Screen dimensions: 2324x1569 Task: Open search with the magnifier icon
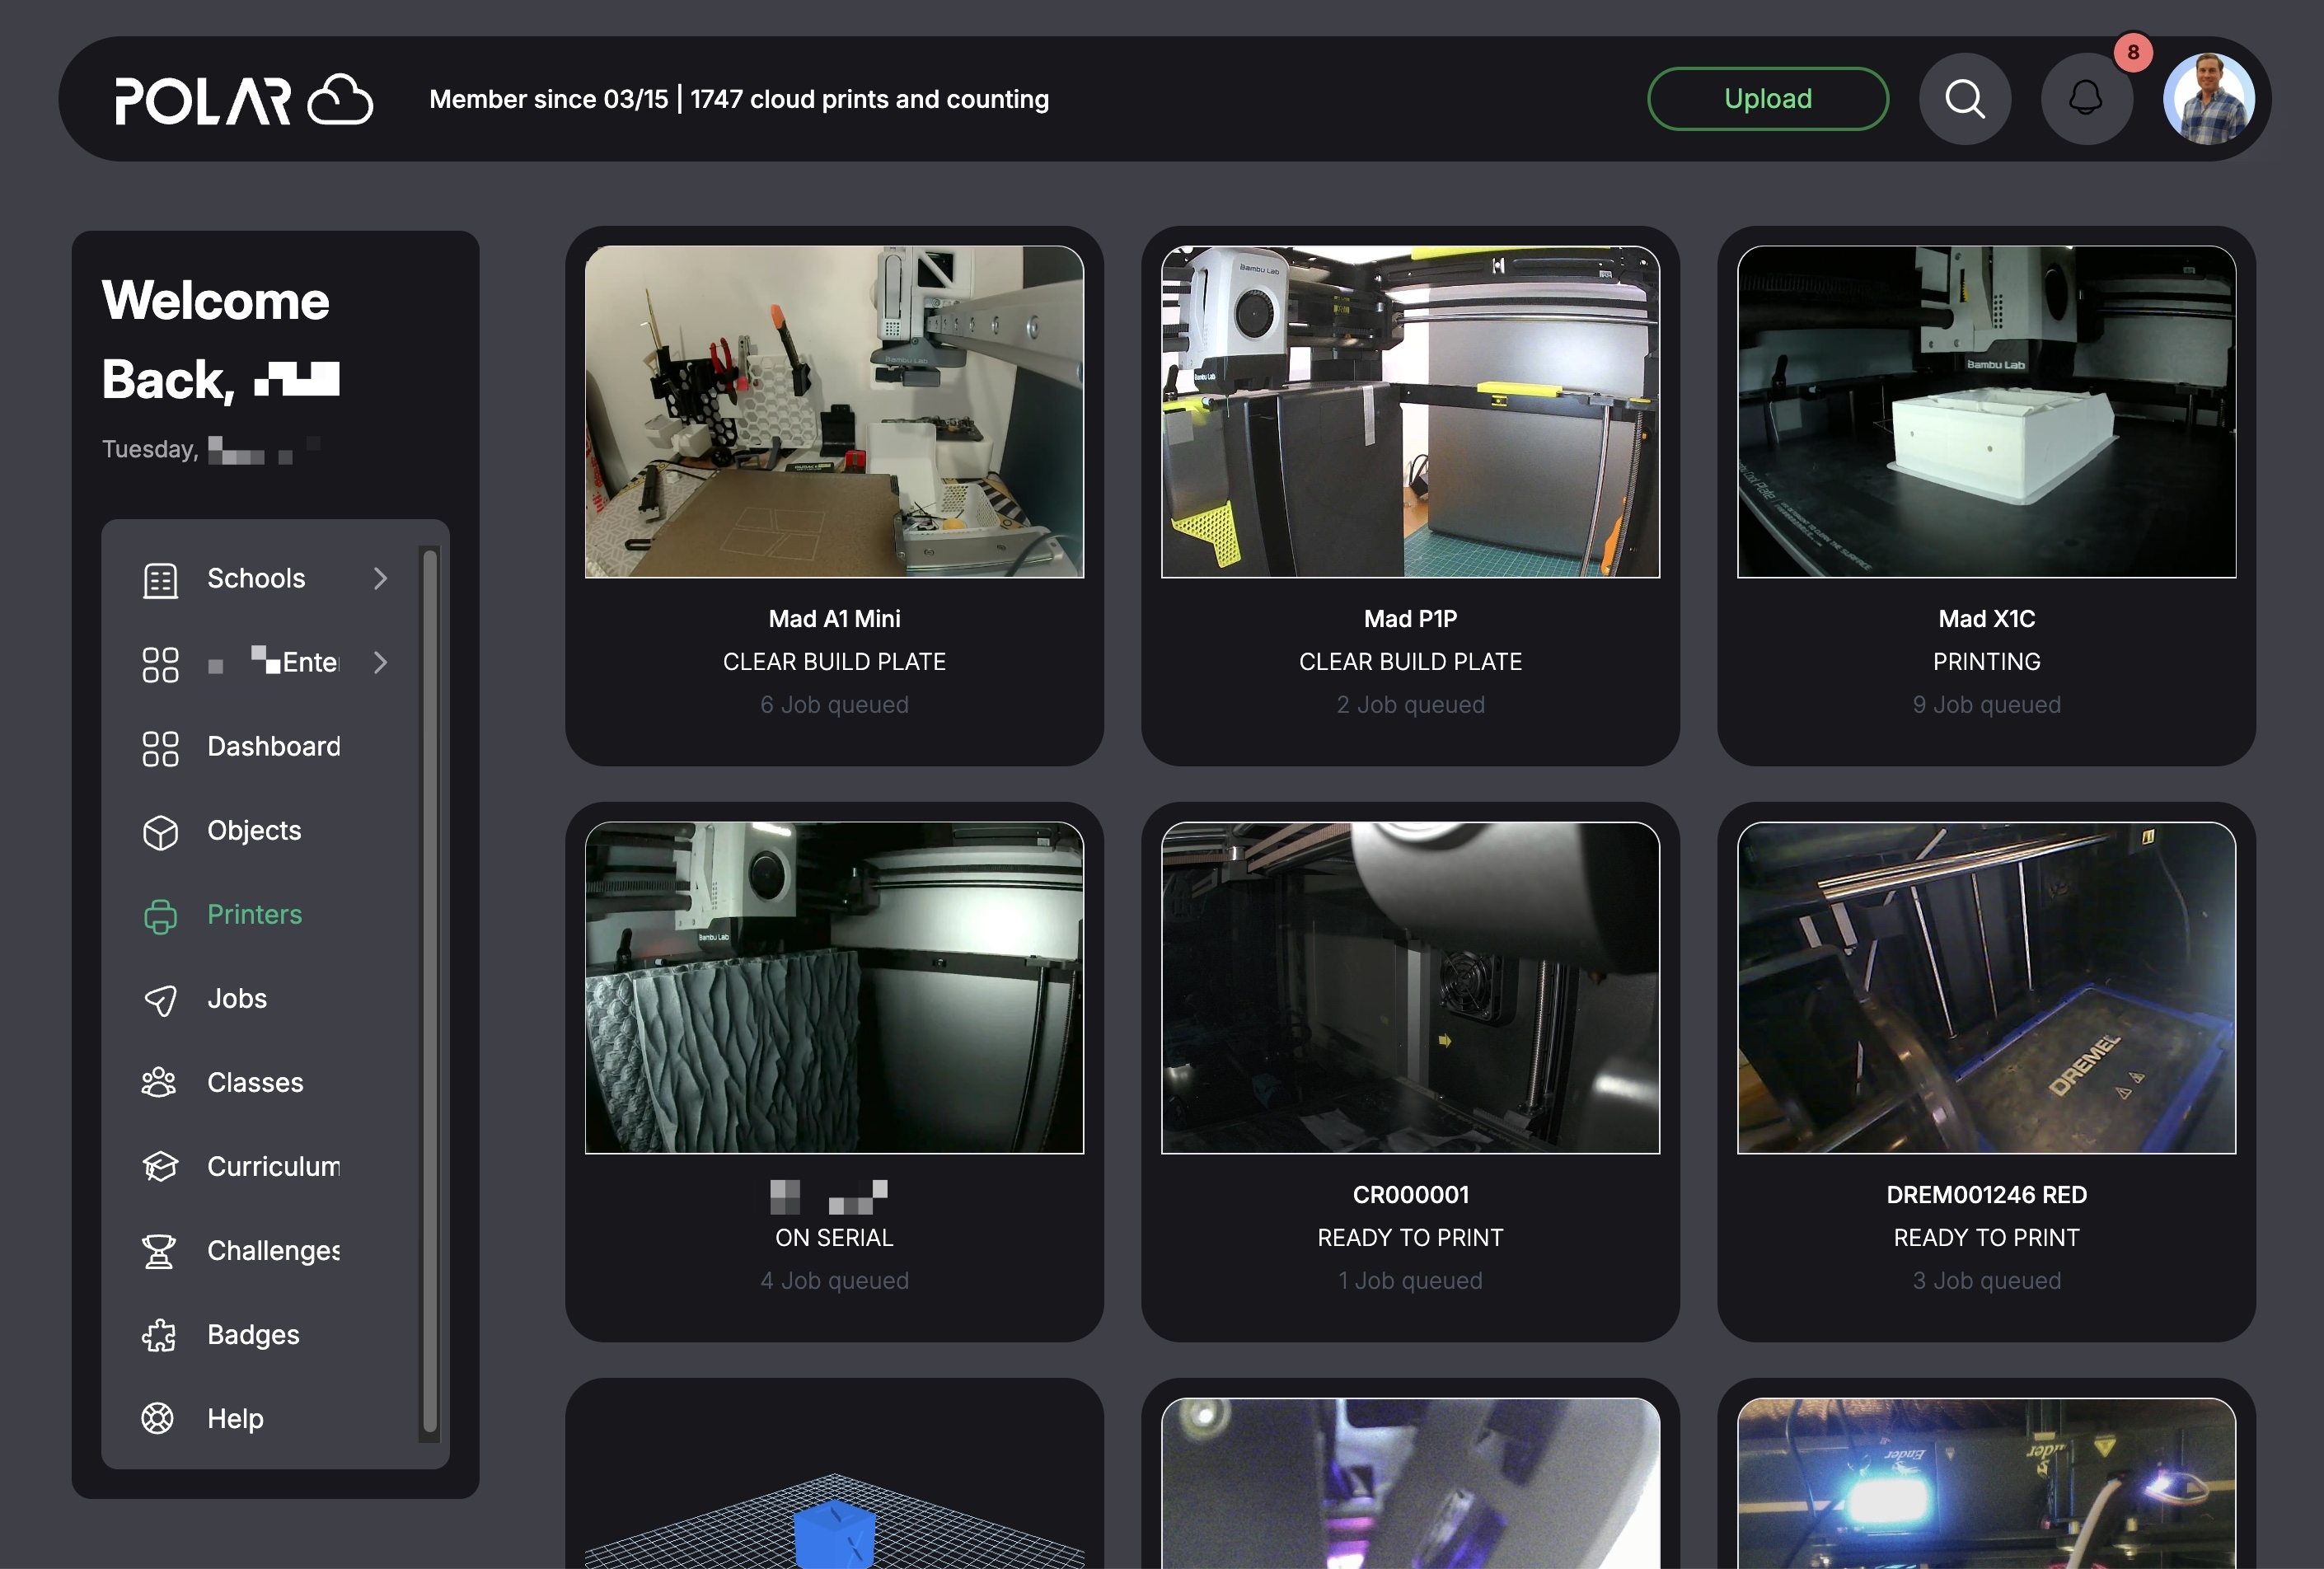(1964, 98)
